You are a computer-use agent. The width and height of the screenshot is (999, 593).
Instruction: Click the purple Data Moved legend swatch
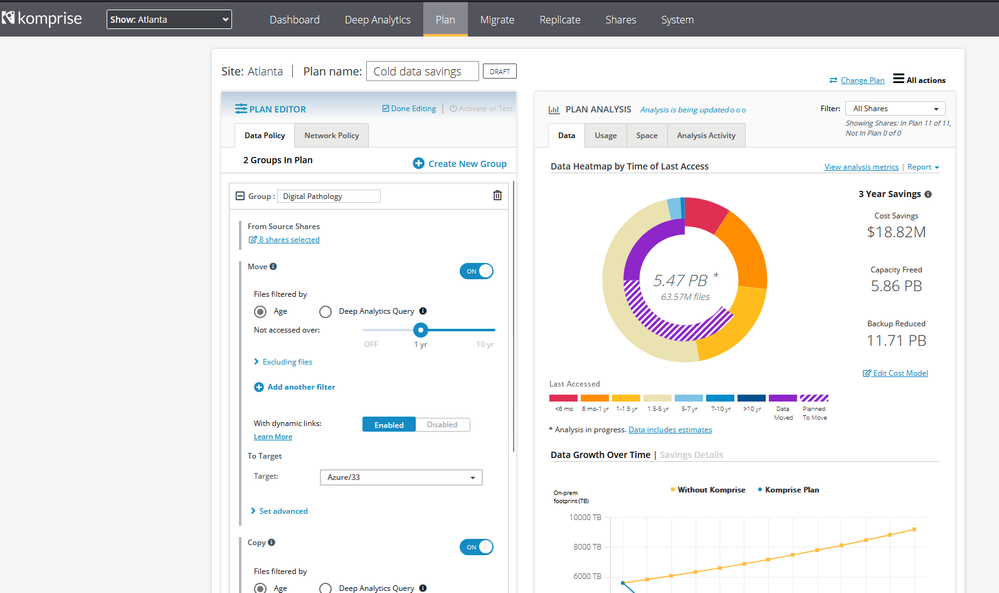783,398
